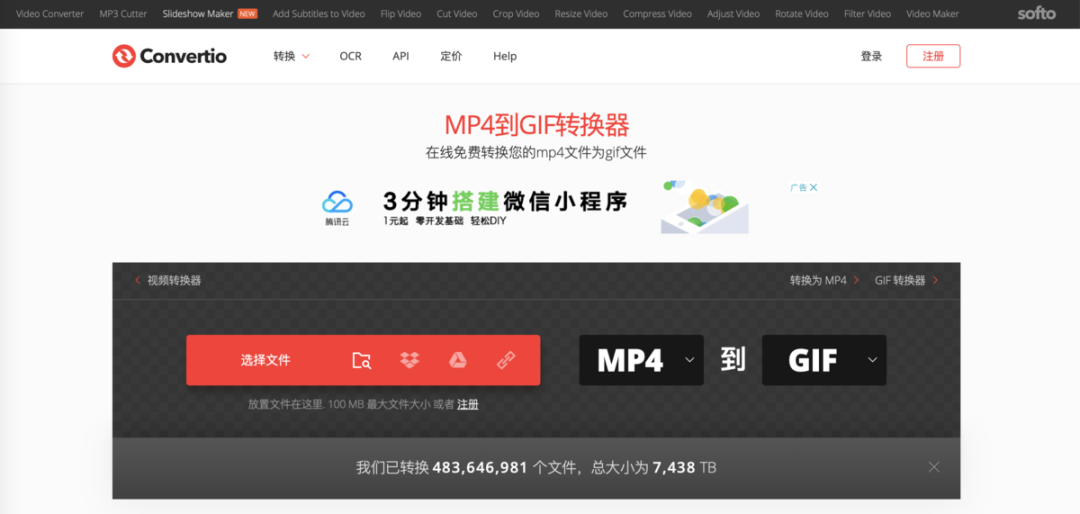The height and width of the screenshot is (514, 1080).
Task: Open Filter Video tool
Action: tap(867, 14)
